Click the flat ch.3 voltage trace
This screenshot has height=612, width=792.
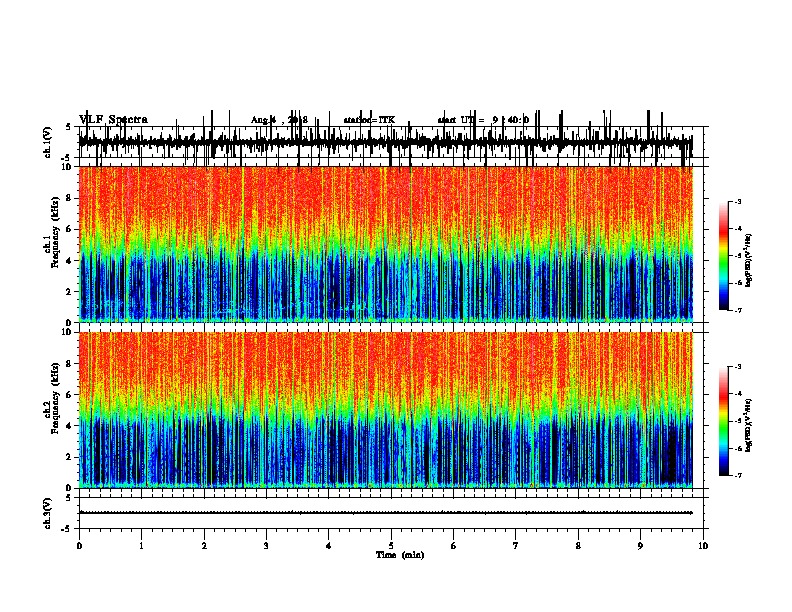point(386,513)
